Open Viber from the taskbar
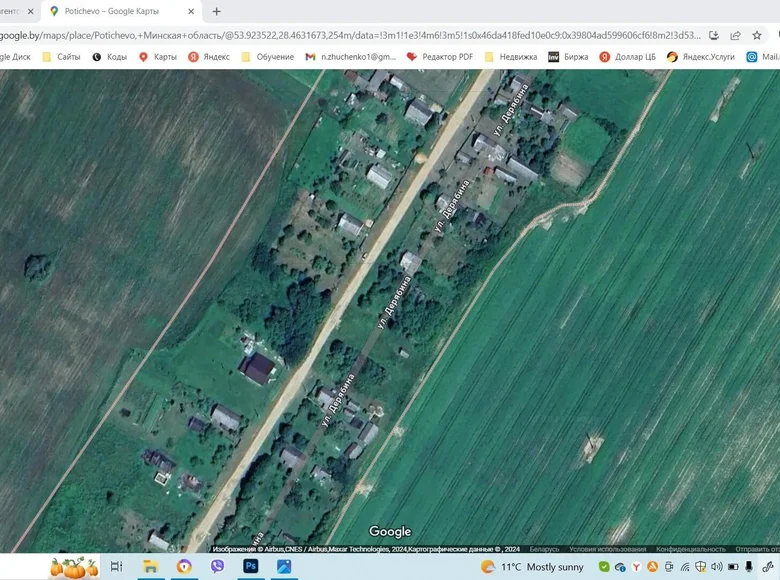The image size is (780, 580). [x=217, y=566]
